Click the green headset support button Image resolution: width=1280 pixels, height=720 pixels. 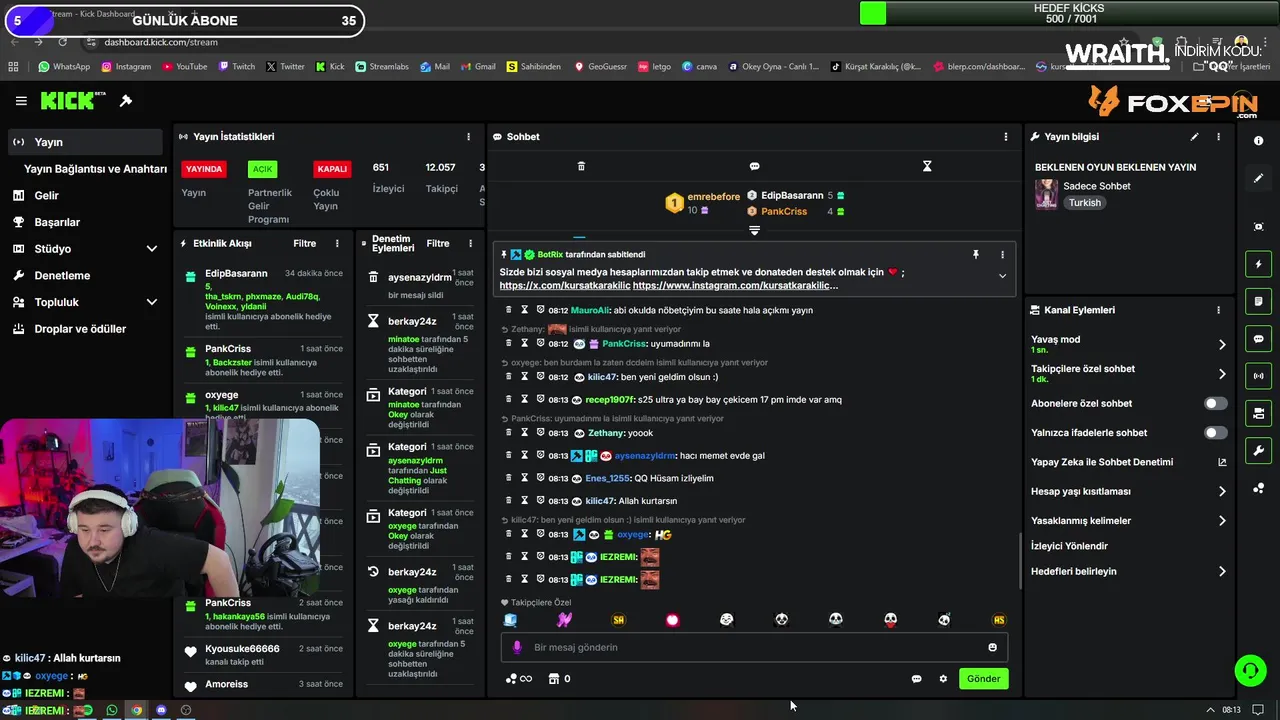tap(1250, 670)
